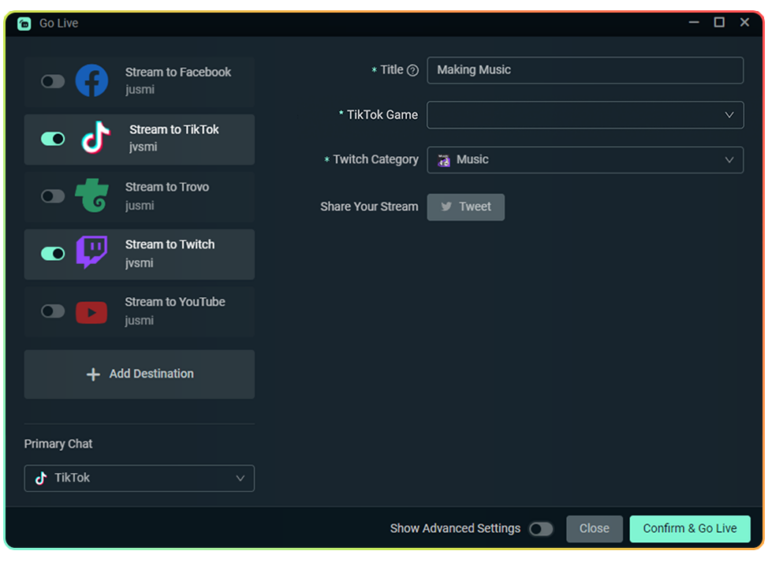Open the Twitch Category dropdown
Screen dimensions: 768x562
click(x=585, y=160)
